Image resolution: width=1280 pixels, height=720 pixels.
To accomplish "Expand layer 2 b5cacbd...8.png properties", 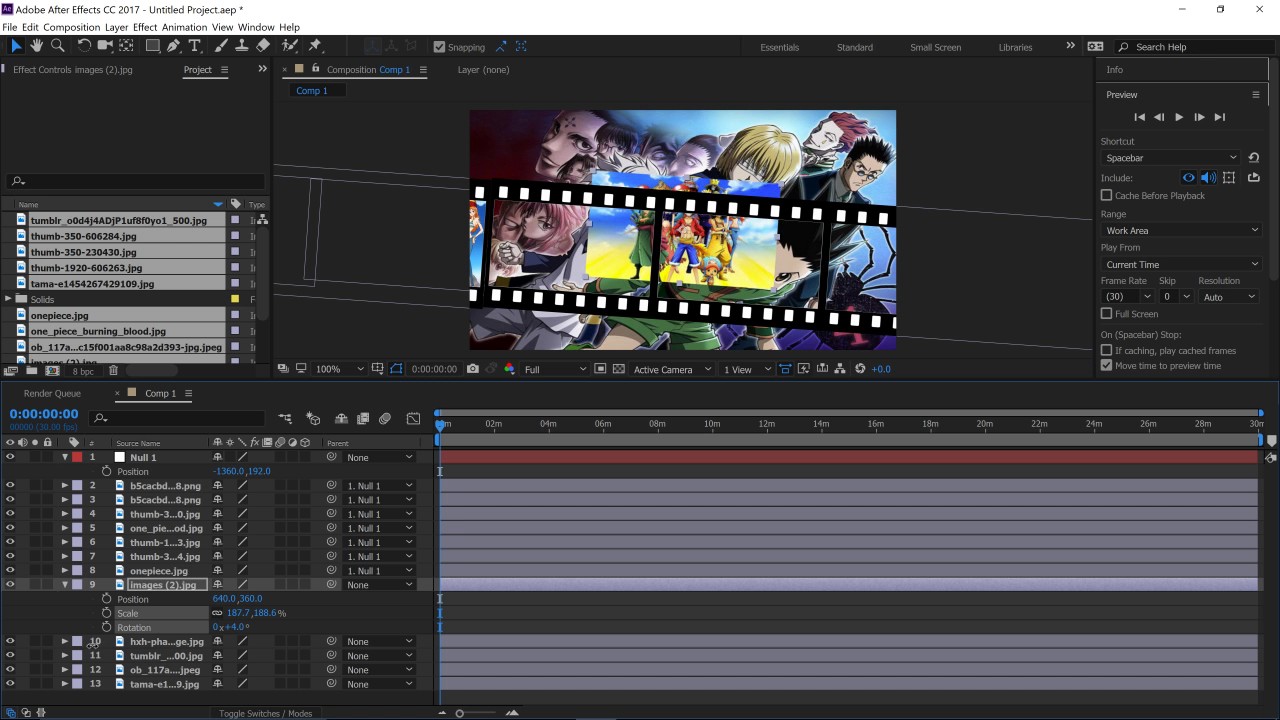I will coord(65,485).
